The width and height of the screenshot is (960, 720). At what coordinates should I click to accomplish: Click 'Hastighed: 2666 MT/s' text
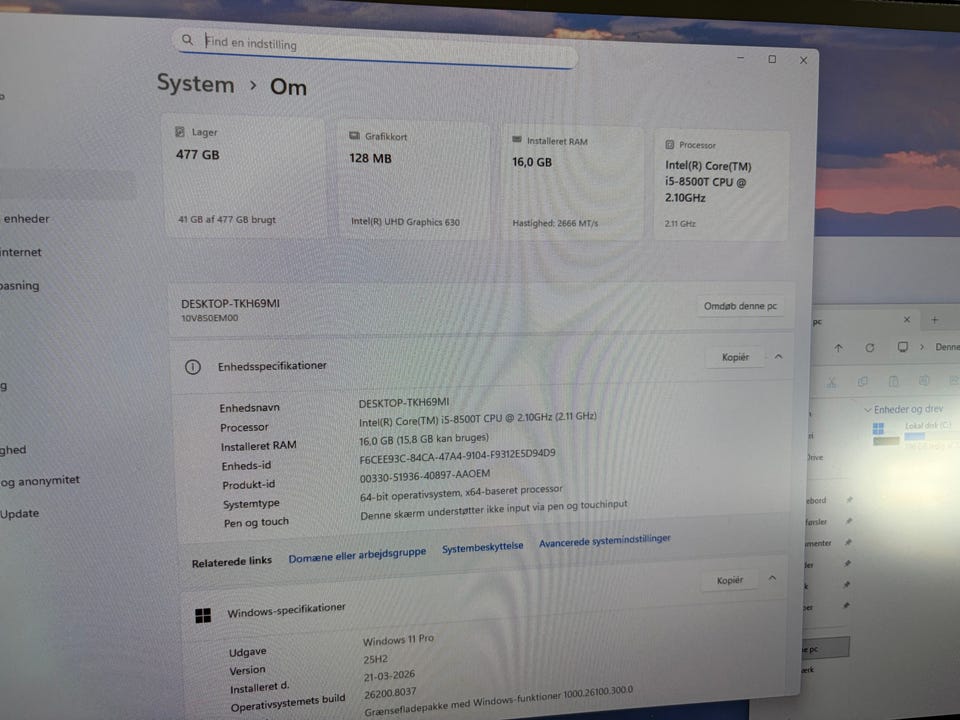coord(555,223)
